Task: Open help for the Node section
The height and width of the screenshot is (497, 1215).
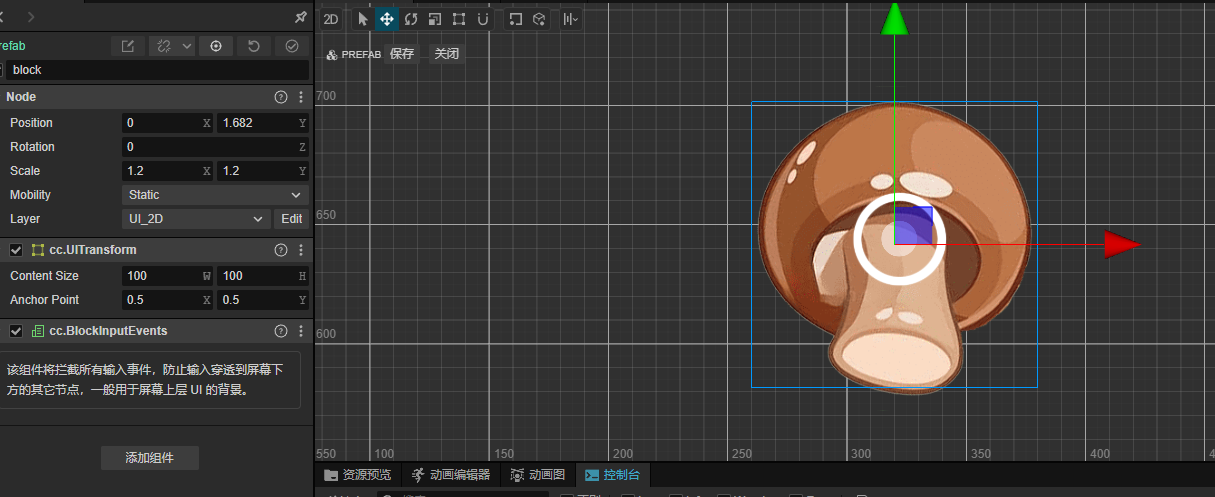Action: click(281, 97)
